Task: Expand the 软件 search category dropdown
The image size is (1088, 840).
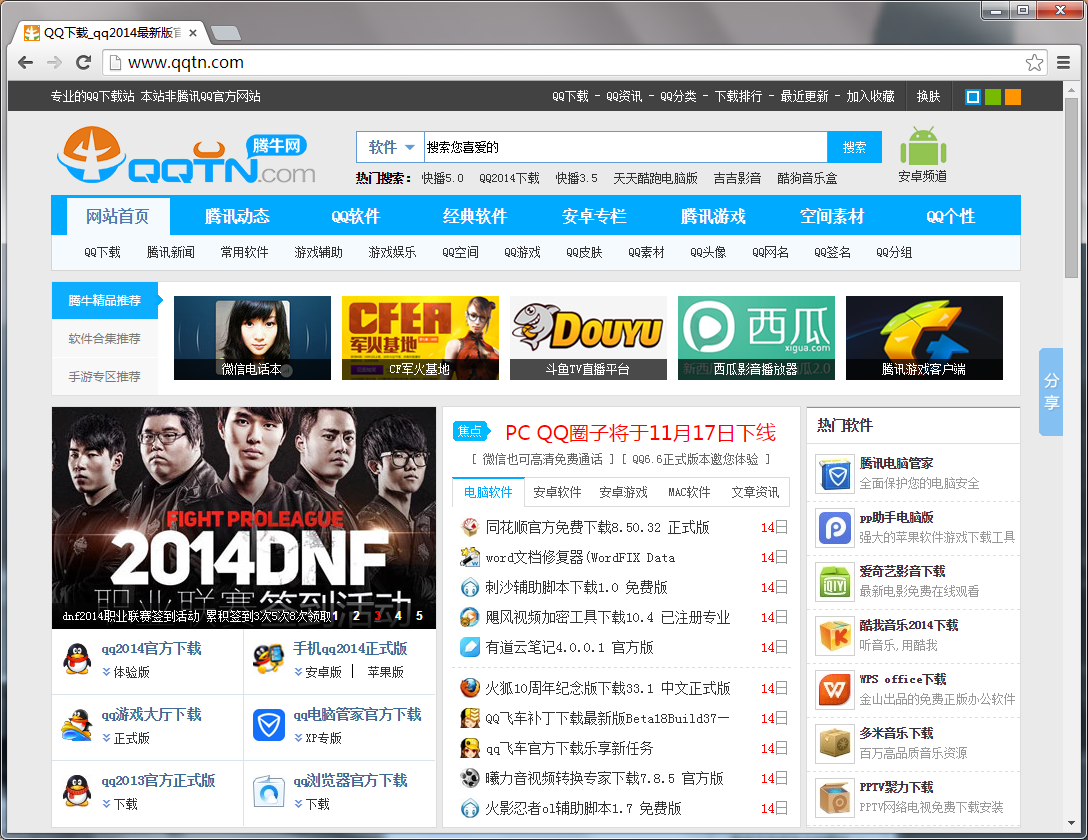Action: (x=391, y=147)
